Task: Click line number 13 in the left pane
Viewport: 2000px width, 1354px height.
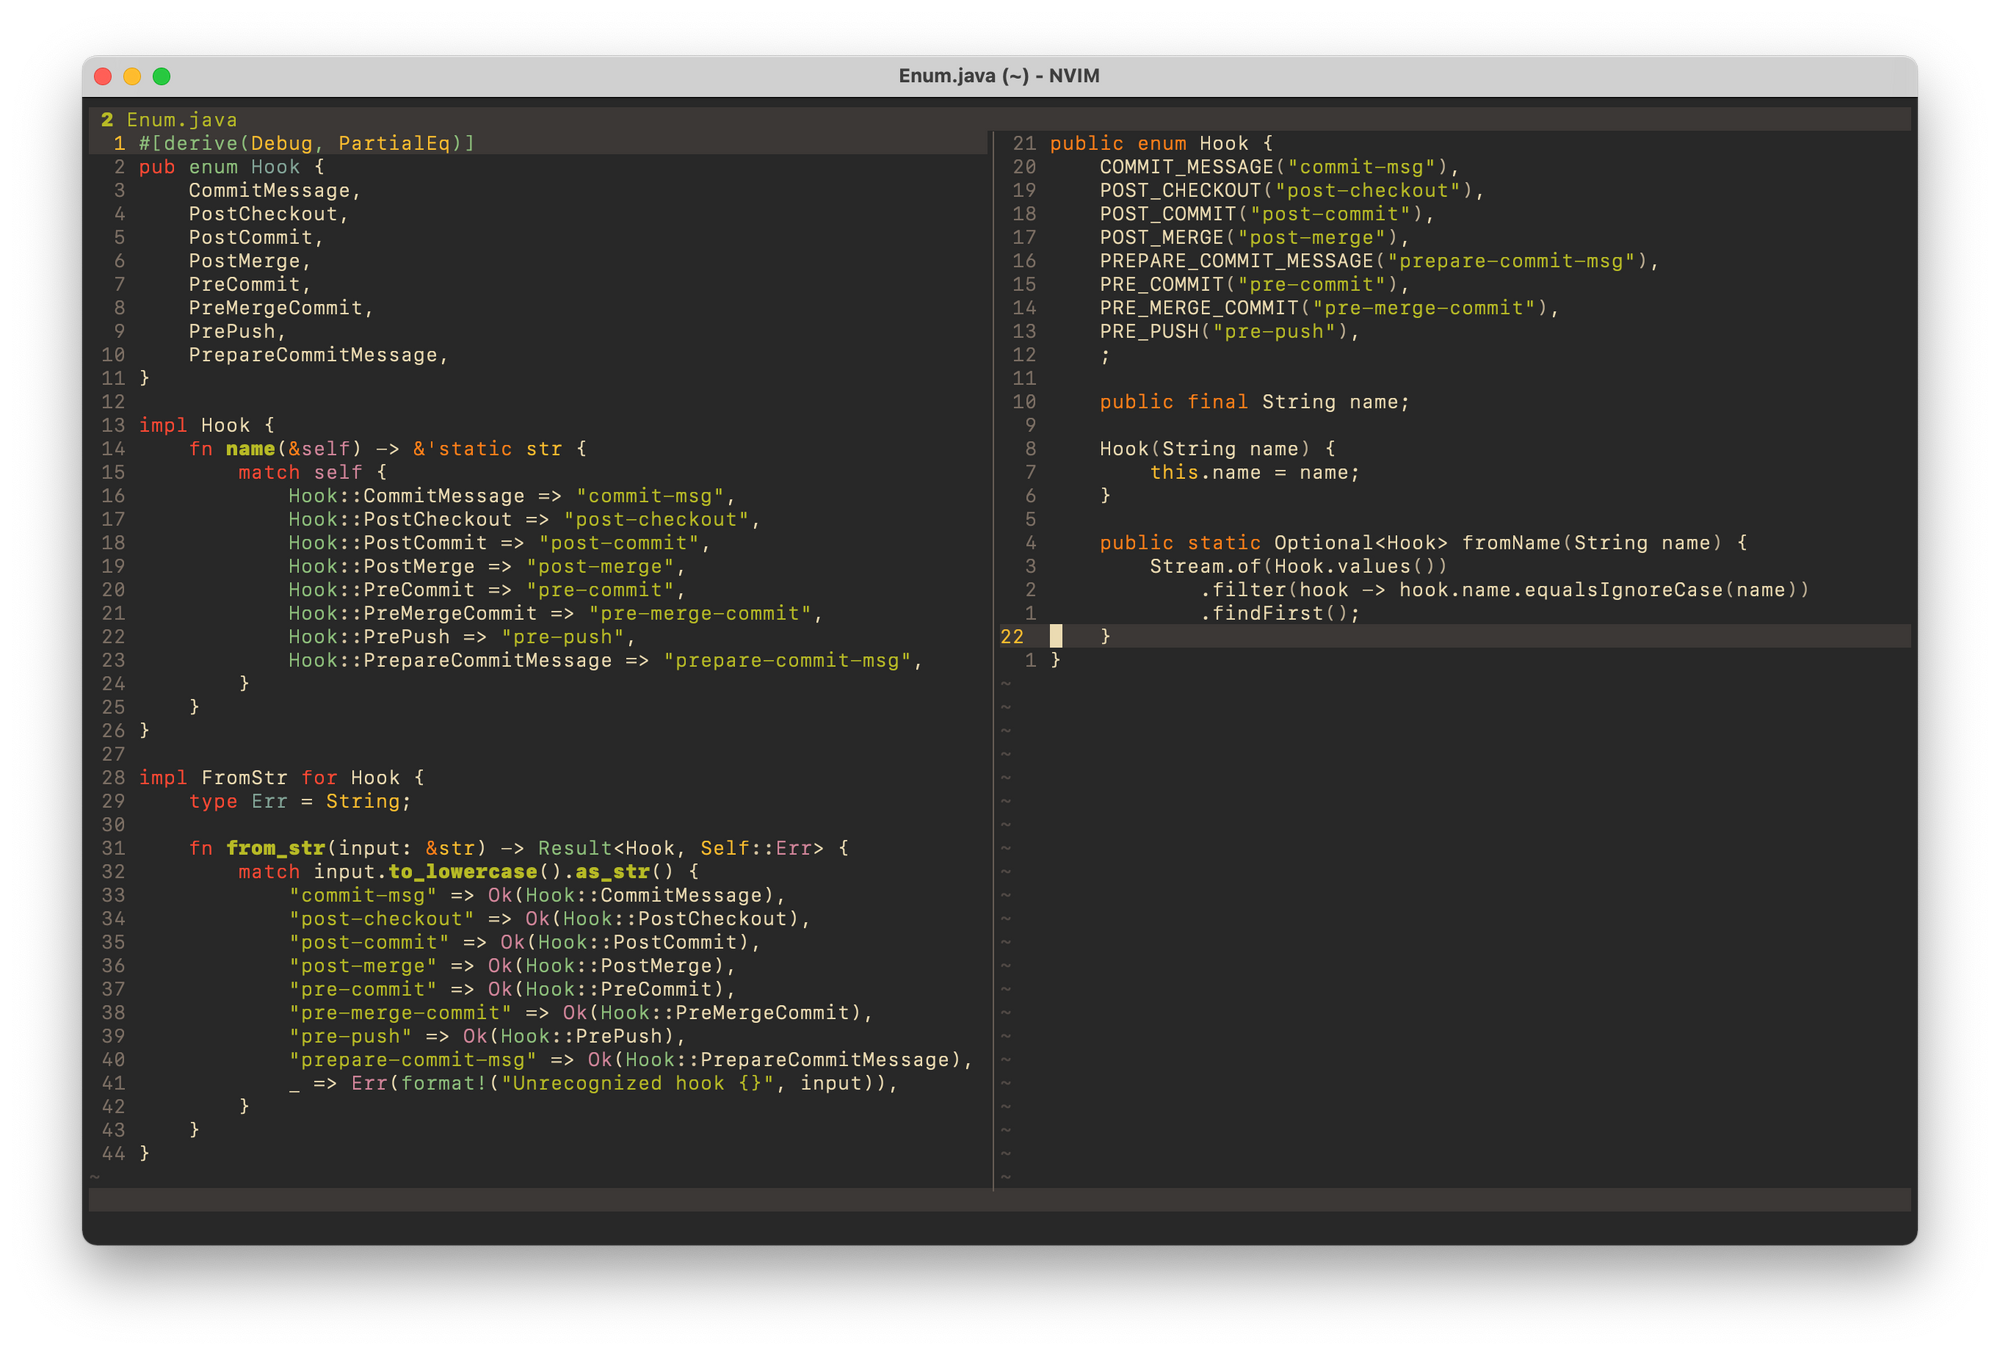Action: 113,425
